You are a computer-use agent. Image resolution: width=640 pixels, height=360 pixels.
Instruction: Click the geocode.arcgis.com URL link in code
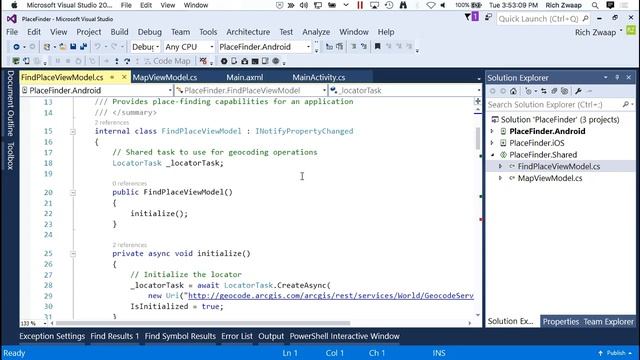(331, 296)
